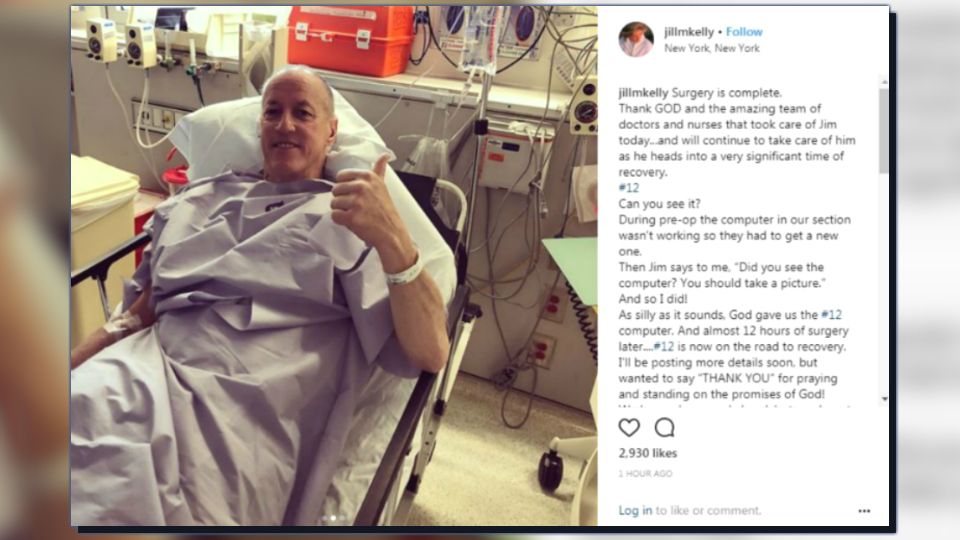Open jillmkelly username in post header
Viewport: 960px width, 540px height.
click(689, 32)
